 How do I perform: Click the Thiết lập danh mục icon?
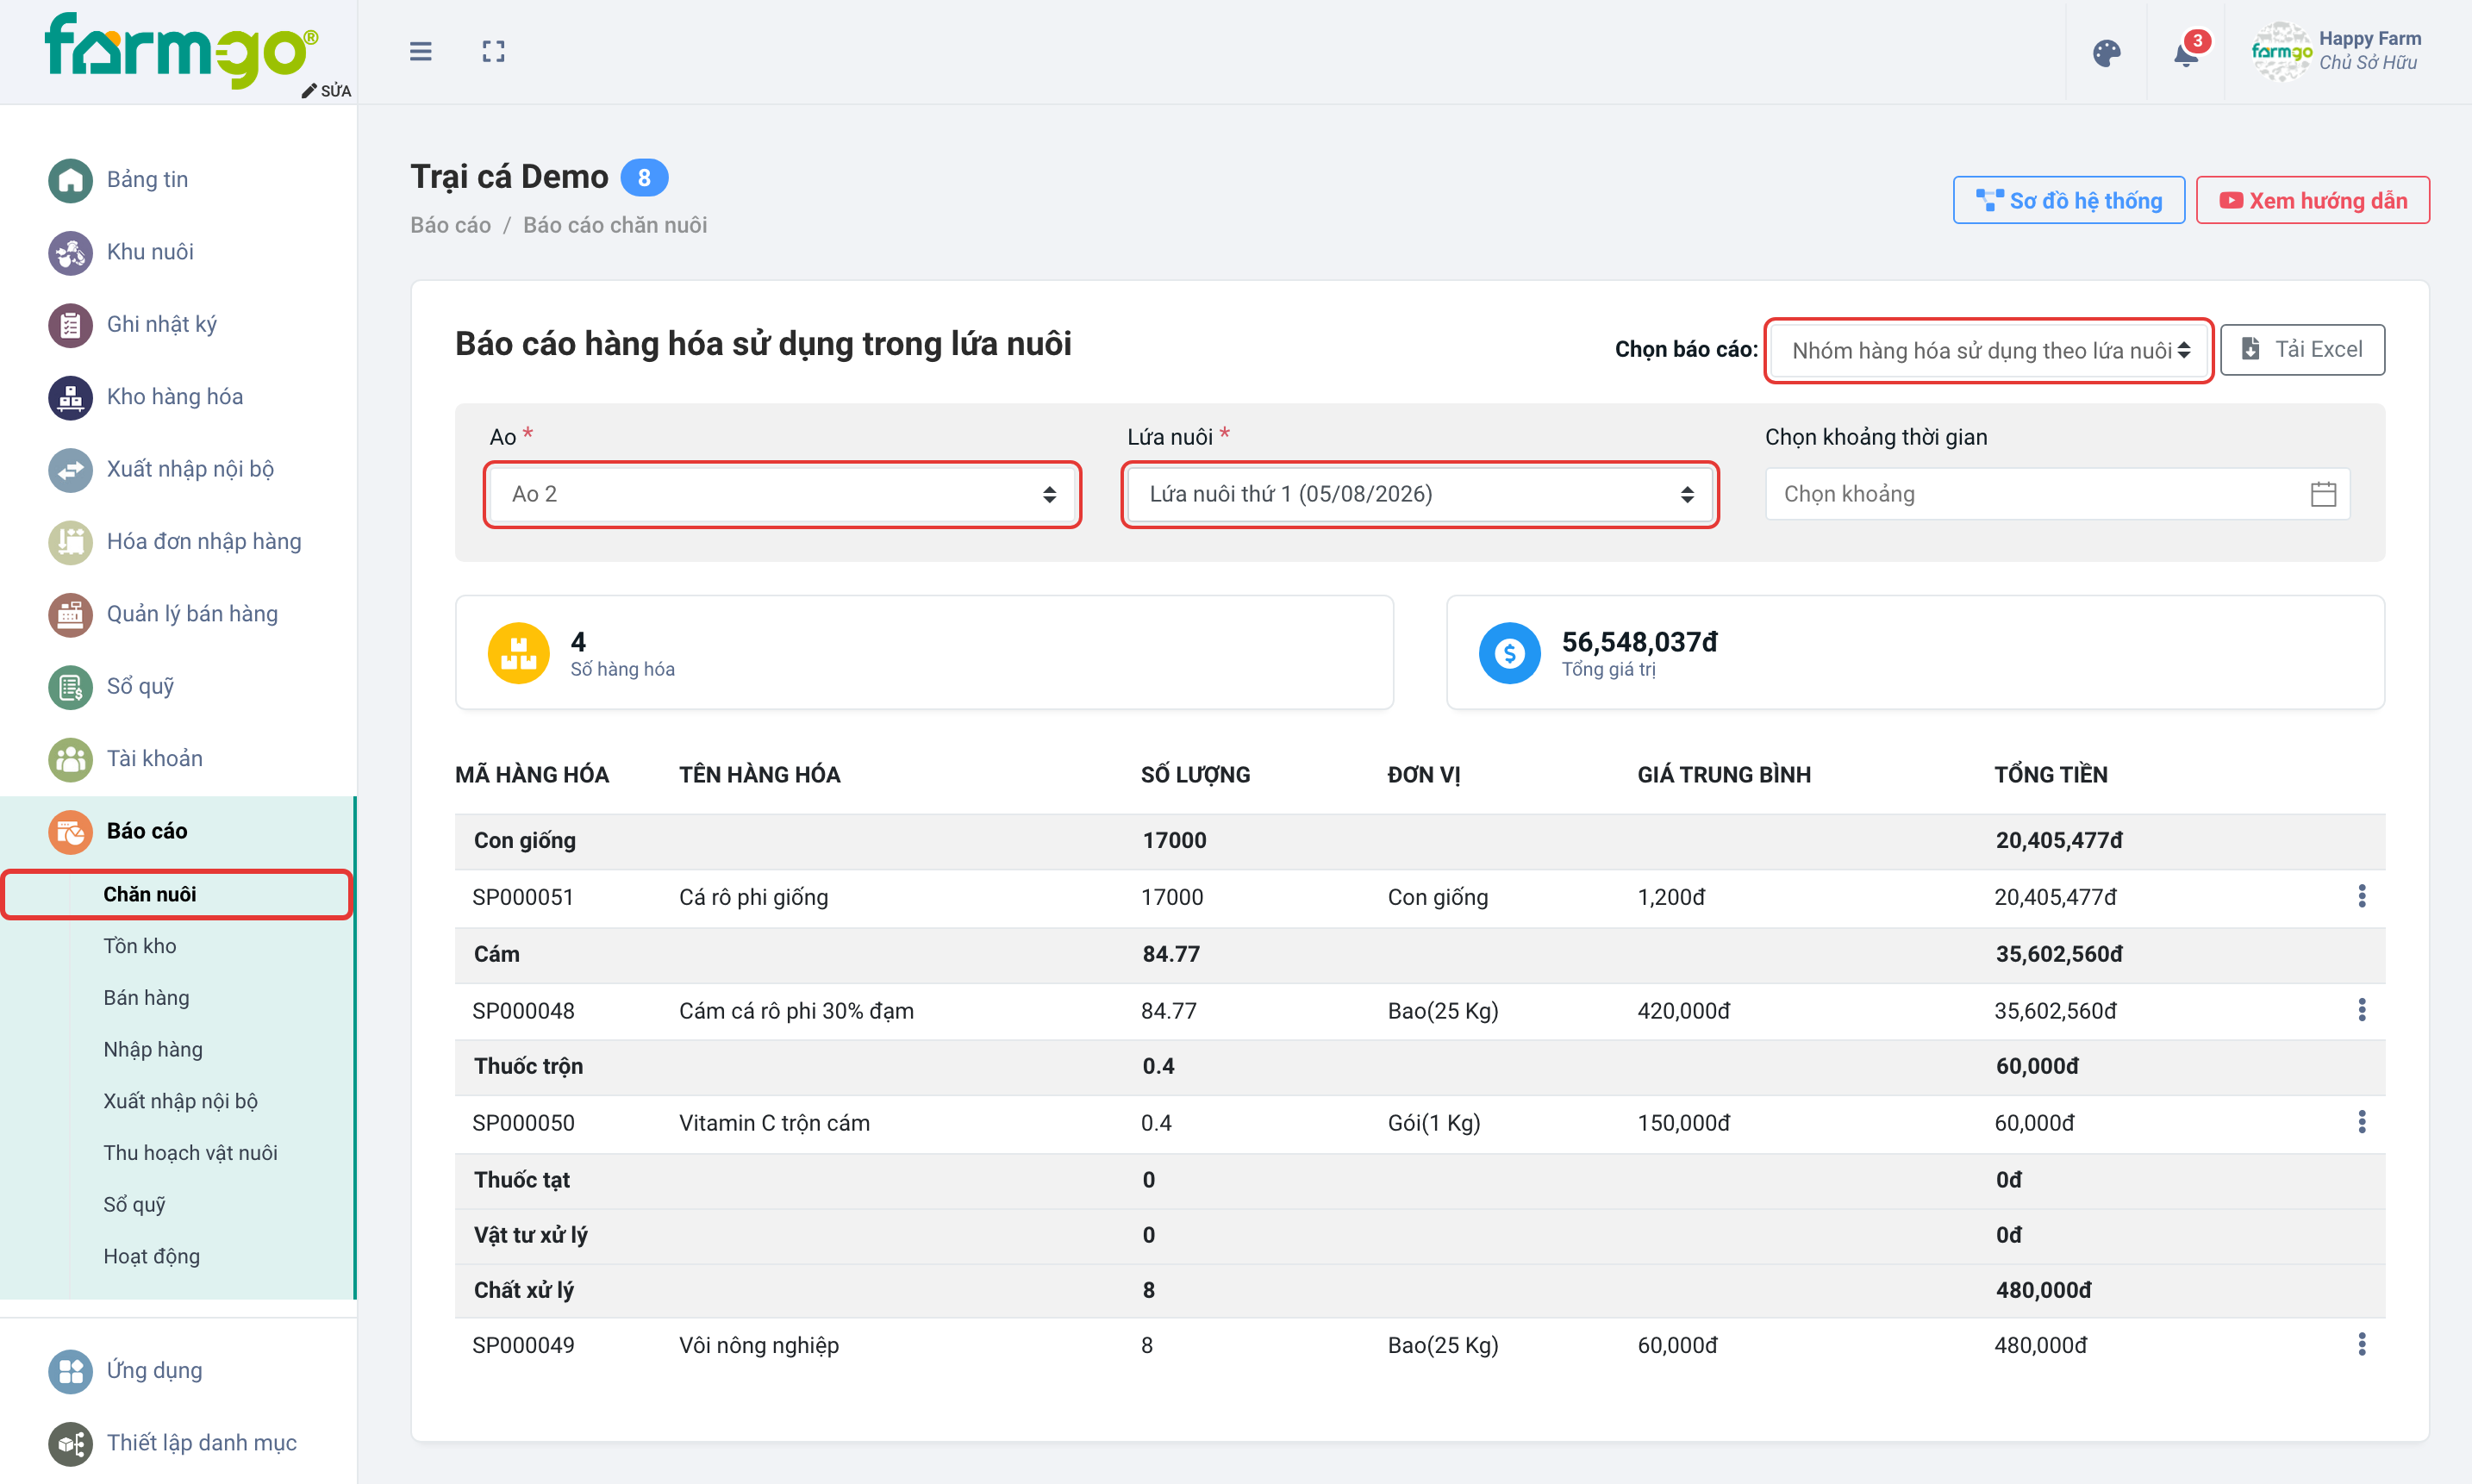(70, 1443)
